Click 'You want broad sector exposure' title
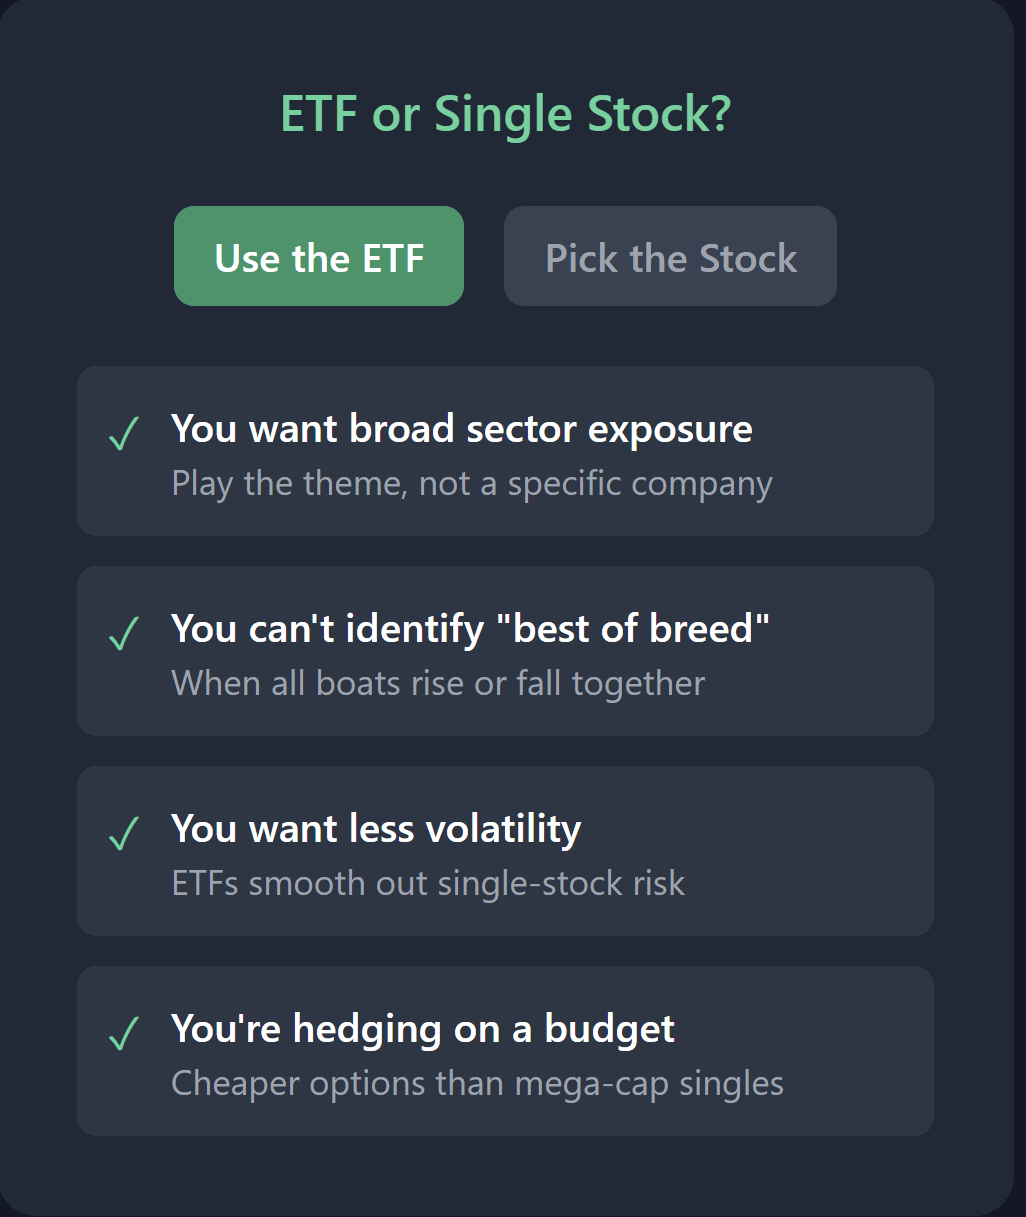This screenshot has width=1026, height=1217. point(462,429)
